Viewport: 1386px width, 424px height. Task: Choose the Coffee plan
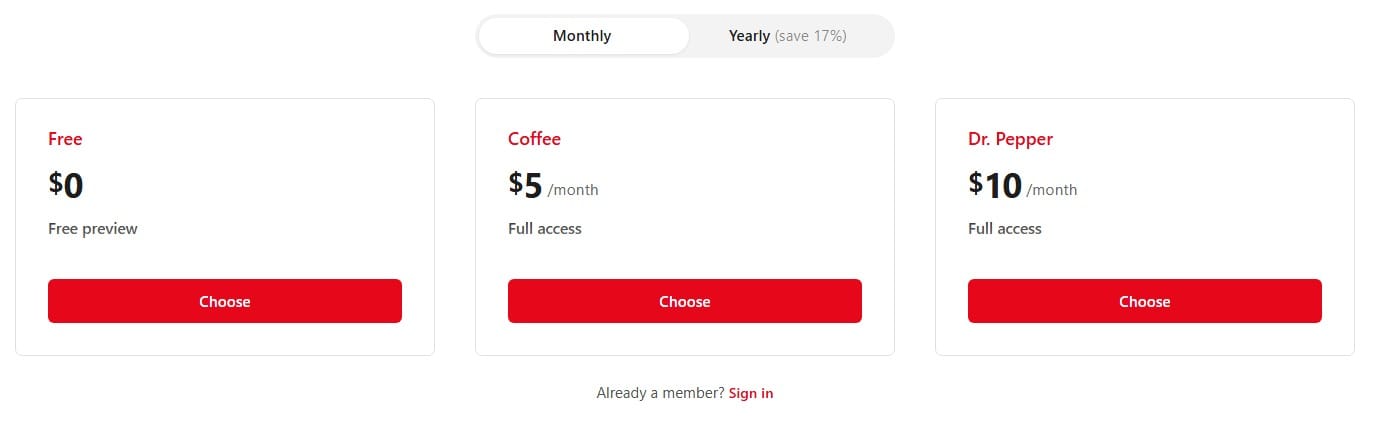click(x=685, y=301)
